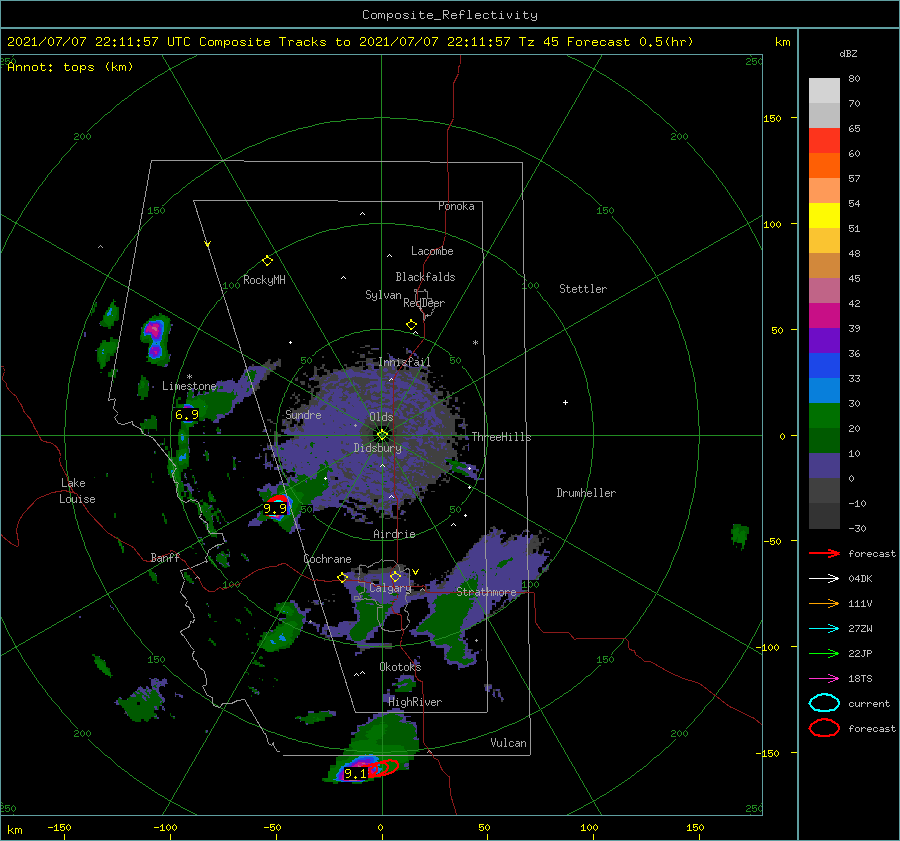Click the Airdrie city label
The image size is (900, 841).
tap(394, 534)
